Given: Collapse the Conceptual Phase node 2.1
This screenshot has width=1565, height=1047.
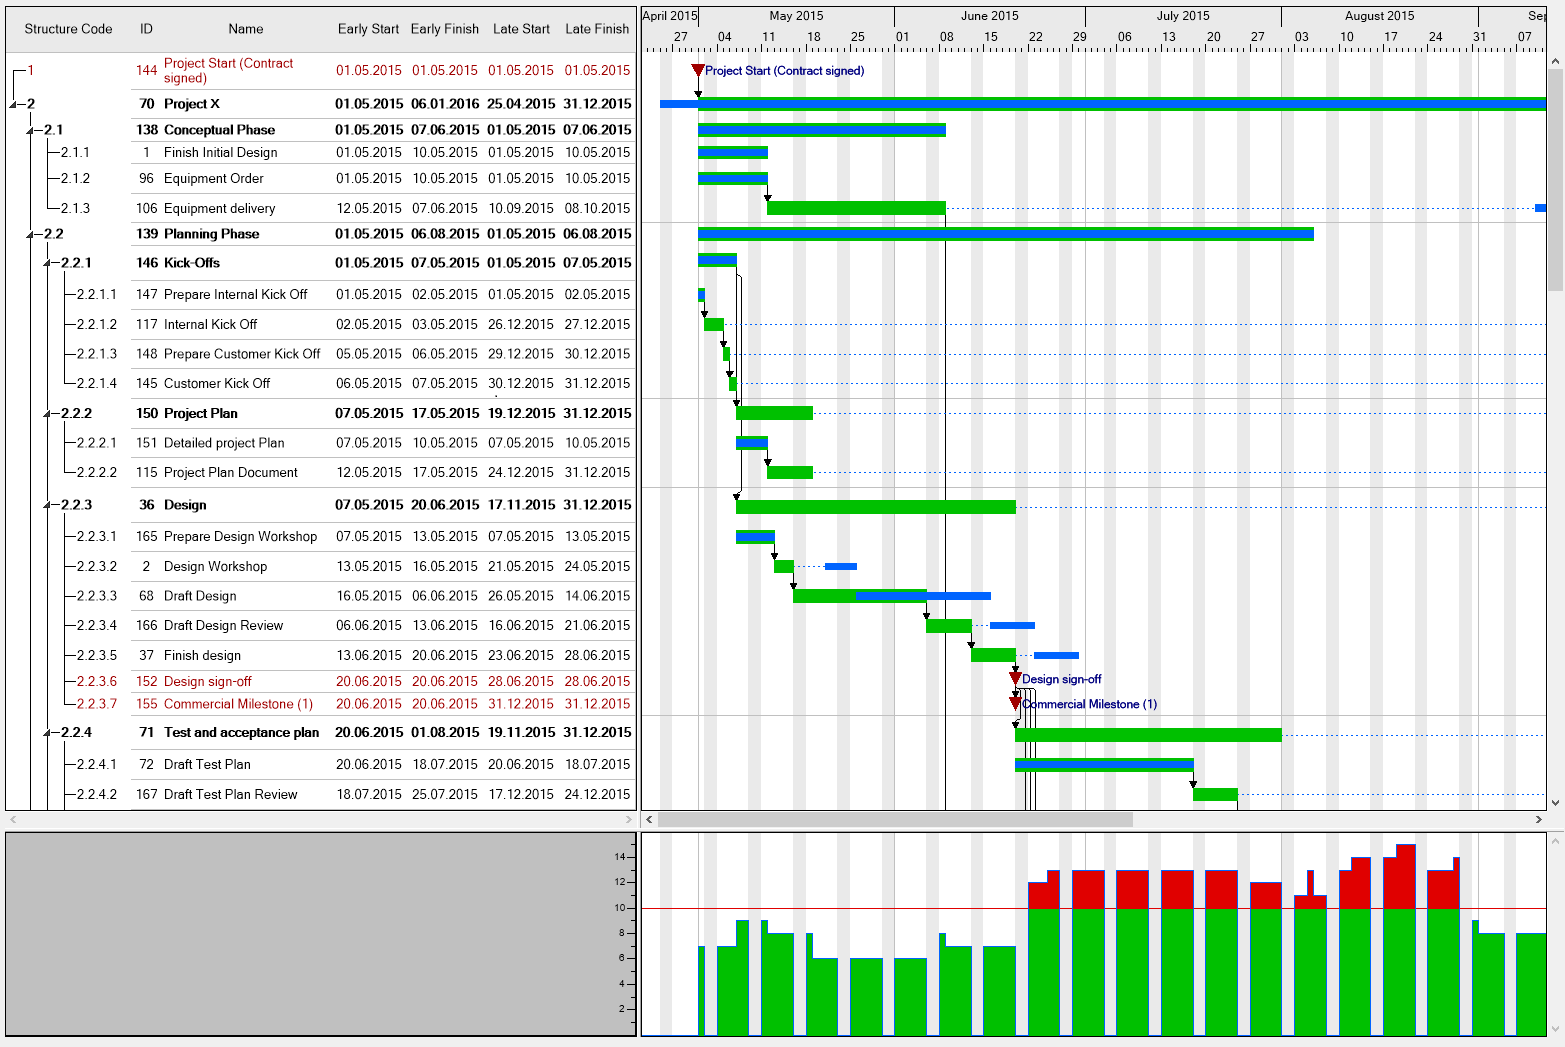Looking at the screenshot, I should click(x=28, y=129).
